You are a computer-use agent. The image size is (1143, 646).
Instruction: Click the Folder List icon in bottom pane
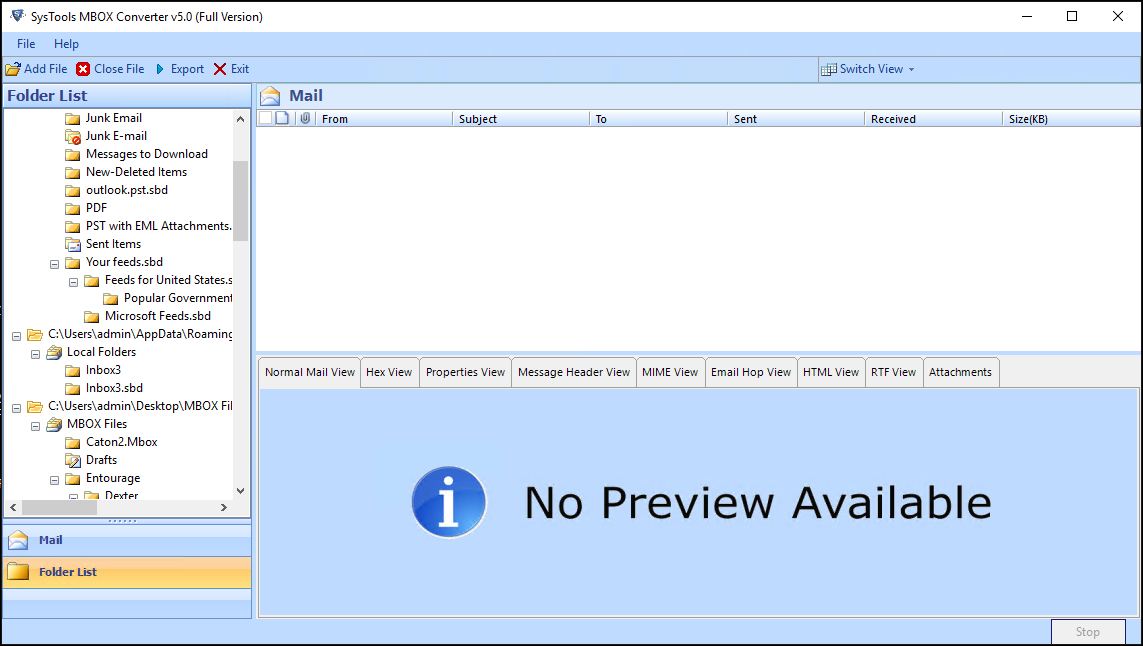click(18, 572)
